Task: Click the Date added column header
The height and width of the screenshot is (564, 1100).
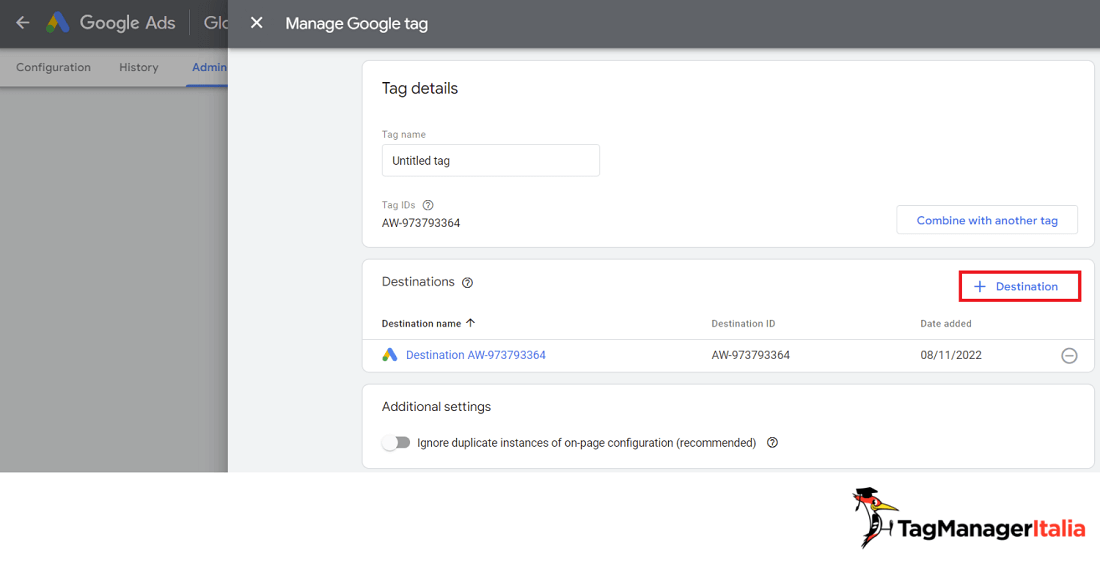Action: [946, 323]
